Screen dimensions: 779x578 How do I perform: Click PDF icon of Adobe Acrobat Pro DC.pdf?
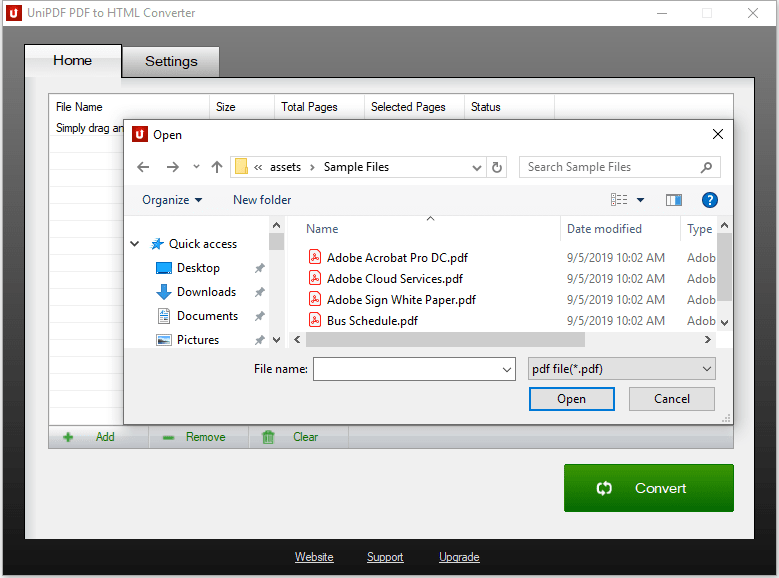point(315,256)
